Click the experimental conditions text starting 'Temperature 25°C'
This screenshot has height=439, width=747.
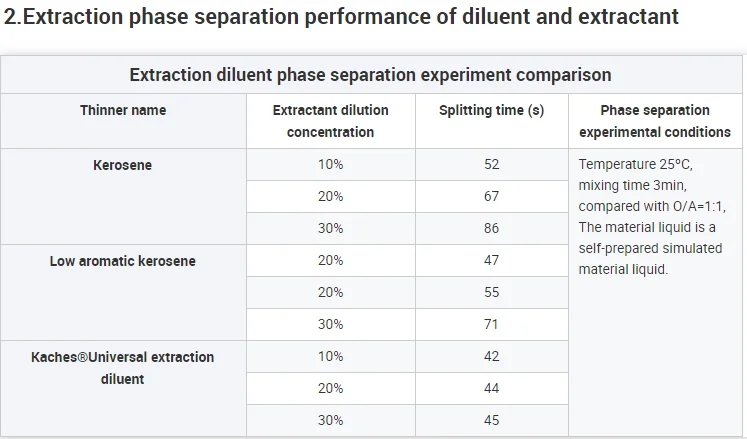652,216
